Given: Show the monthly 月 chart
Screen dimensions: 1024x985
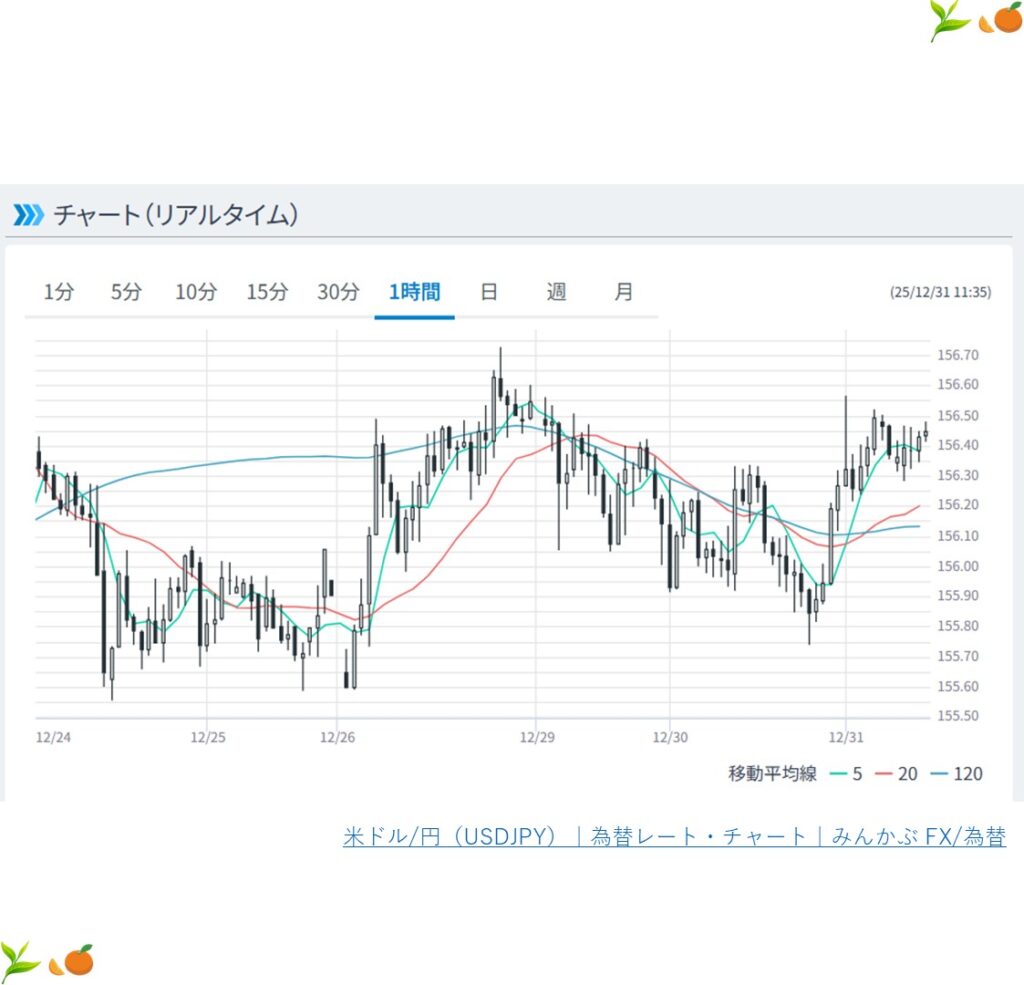Looking at the screenshot, I should click(x=624, y=292).
